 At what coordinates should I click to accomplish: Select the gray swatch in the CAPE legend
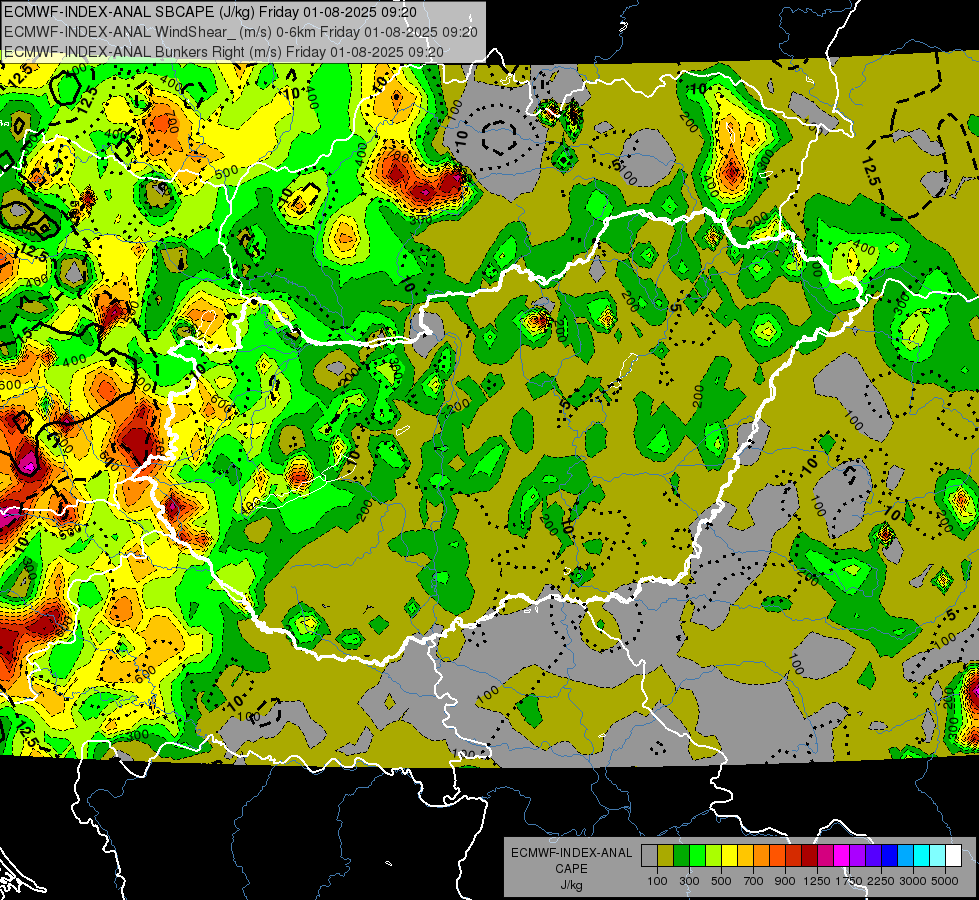tap(649, 856)
